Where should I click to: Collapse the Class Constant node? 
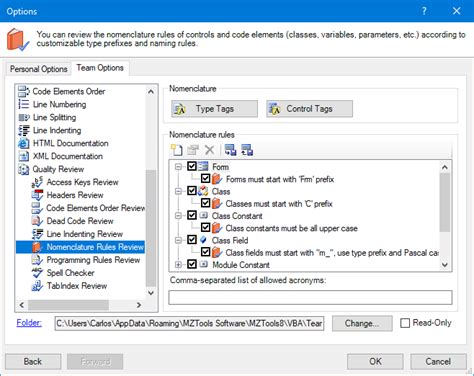tap(178, 215)
